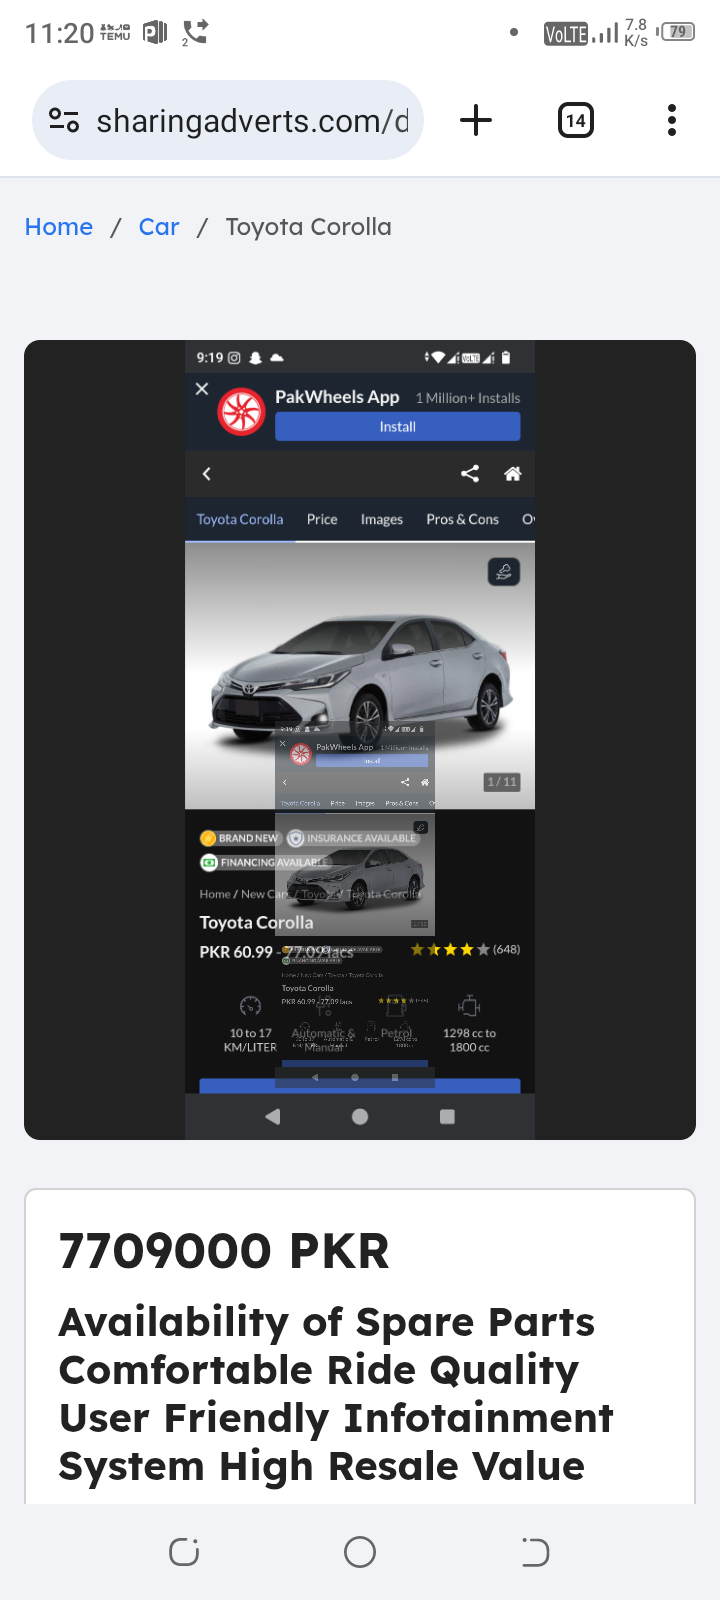Viewport: 720px width, 1600px height.
Task: Tap the BRAND NEW badge
Action: [239, 838]
